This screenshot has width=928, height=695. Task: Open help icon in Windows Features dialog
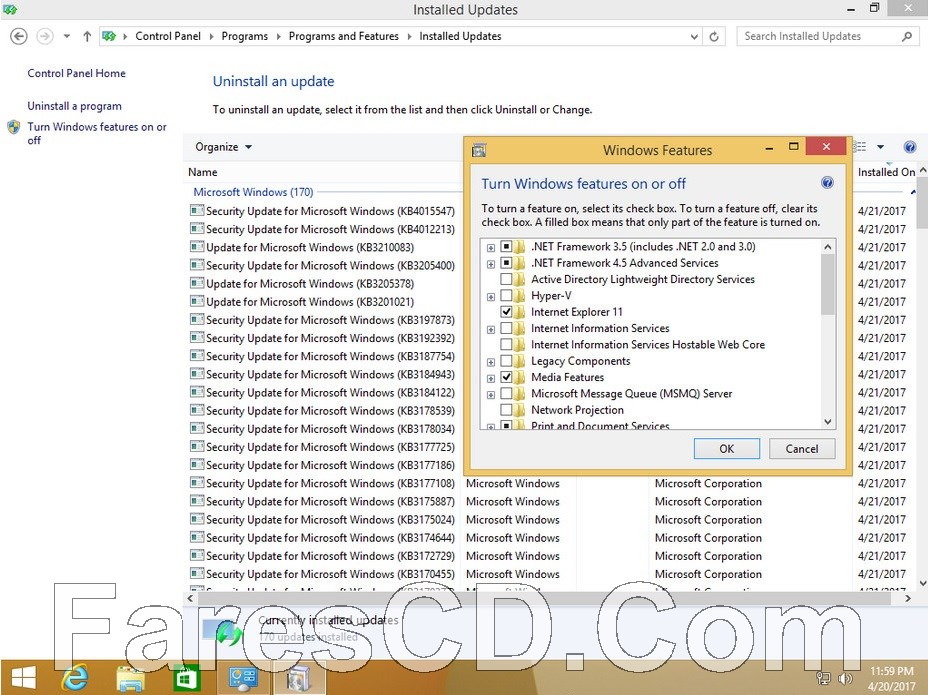pyautogui.click(x=827, y=183)
